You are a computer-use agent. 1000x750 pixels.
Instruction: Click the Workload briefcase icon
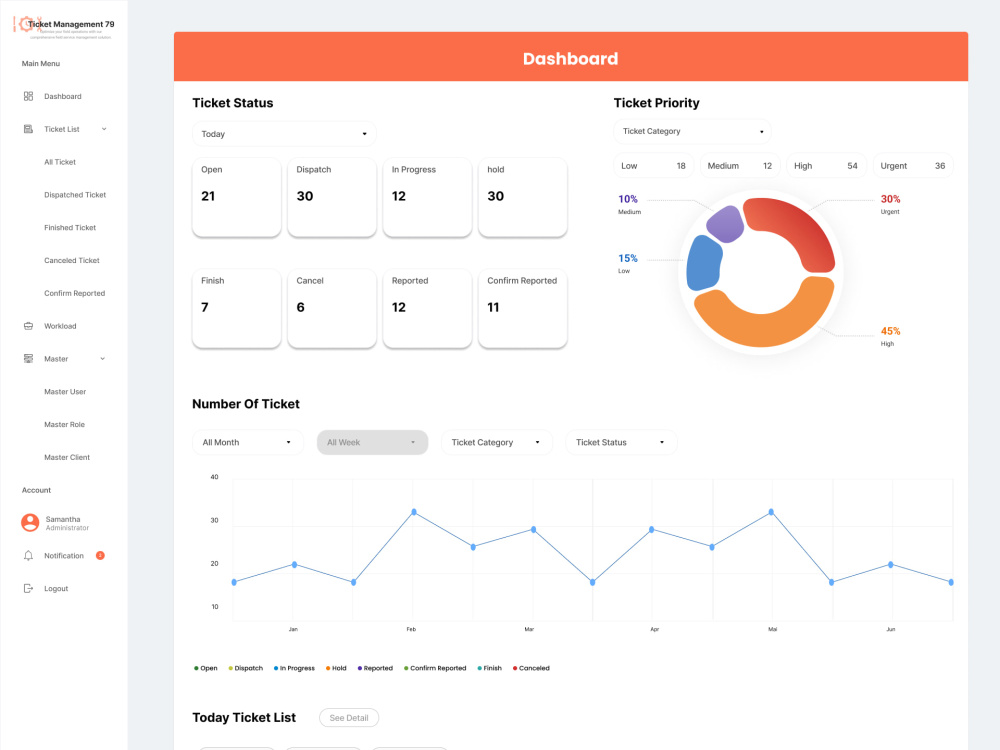pos(28,326)
